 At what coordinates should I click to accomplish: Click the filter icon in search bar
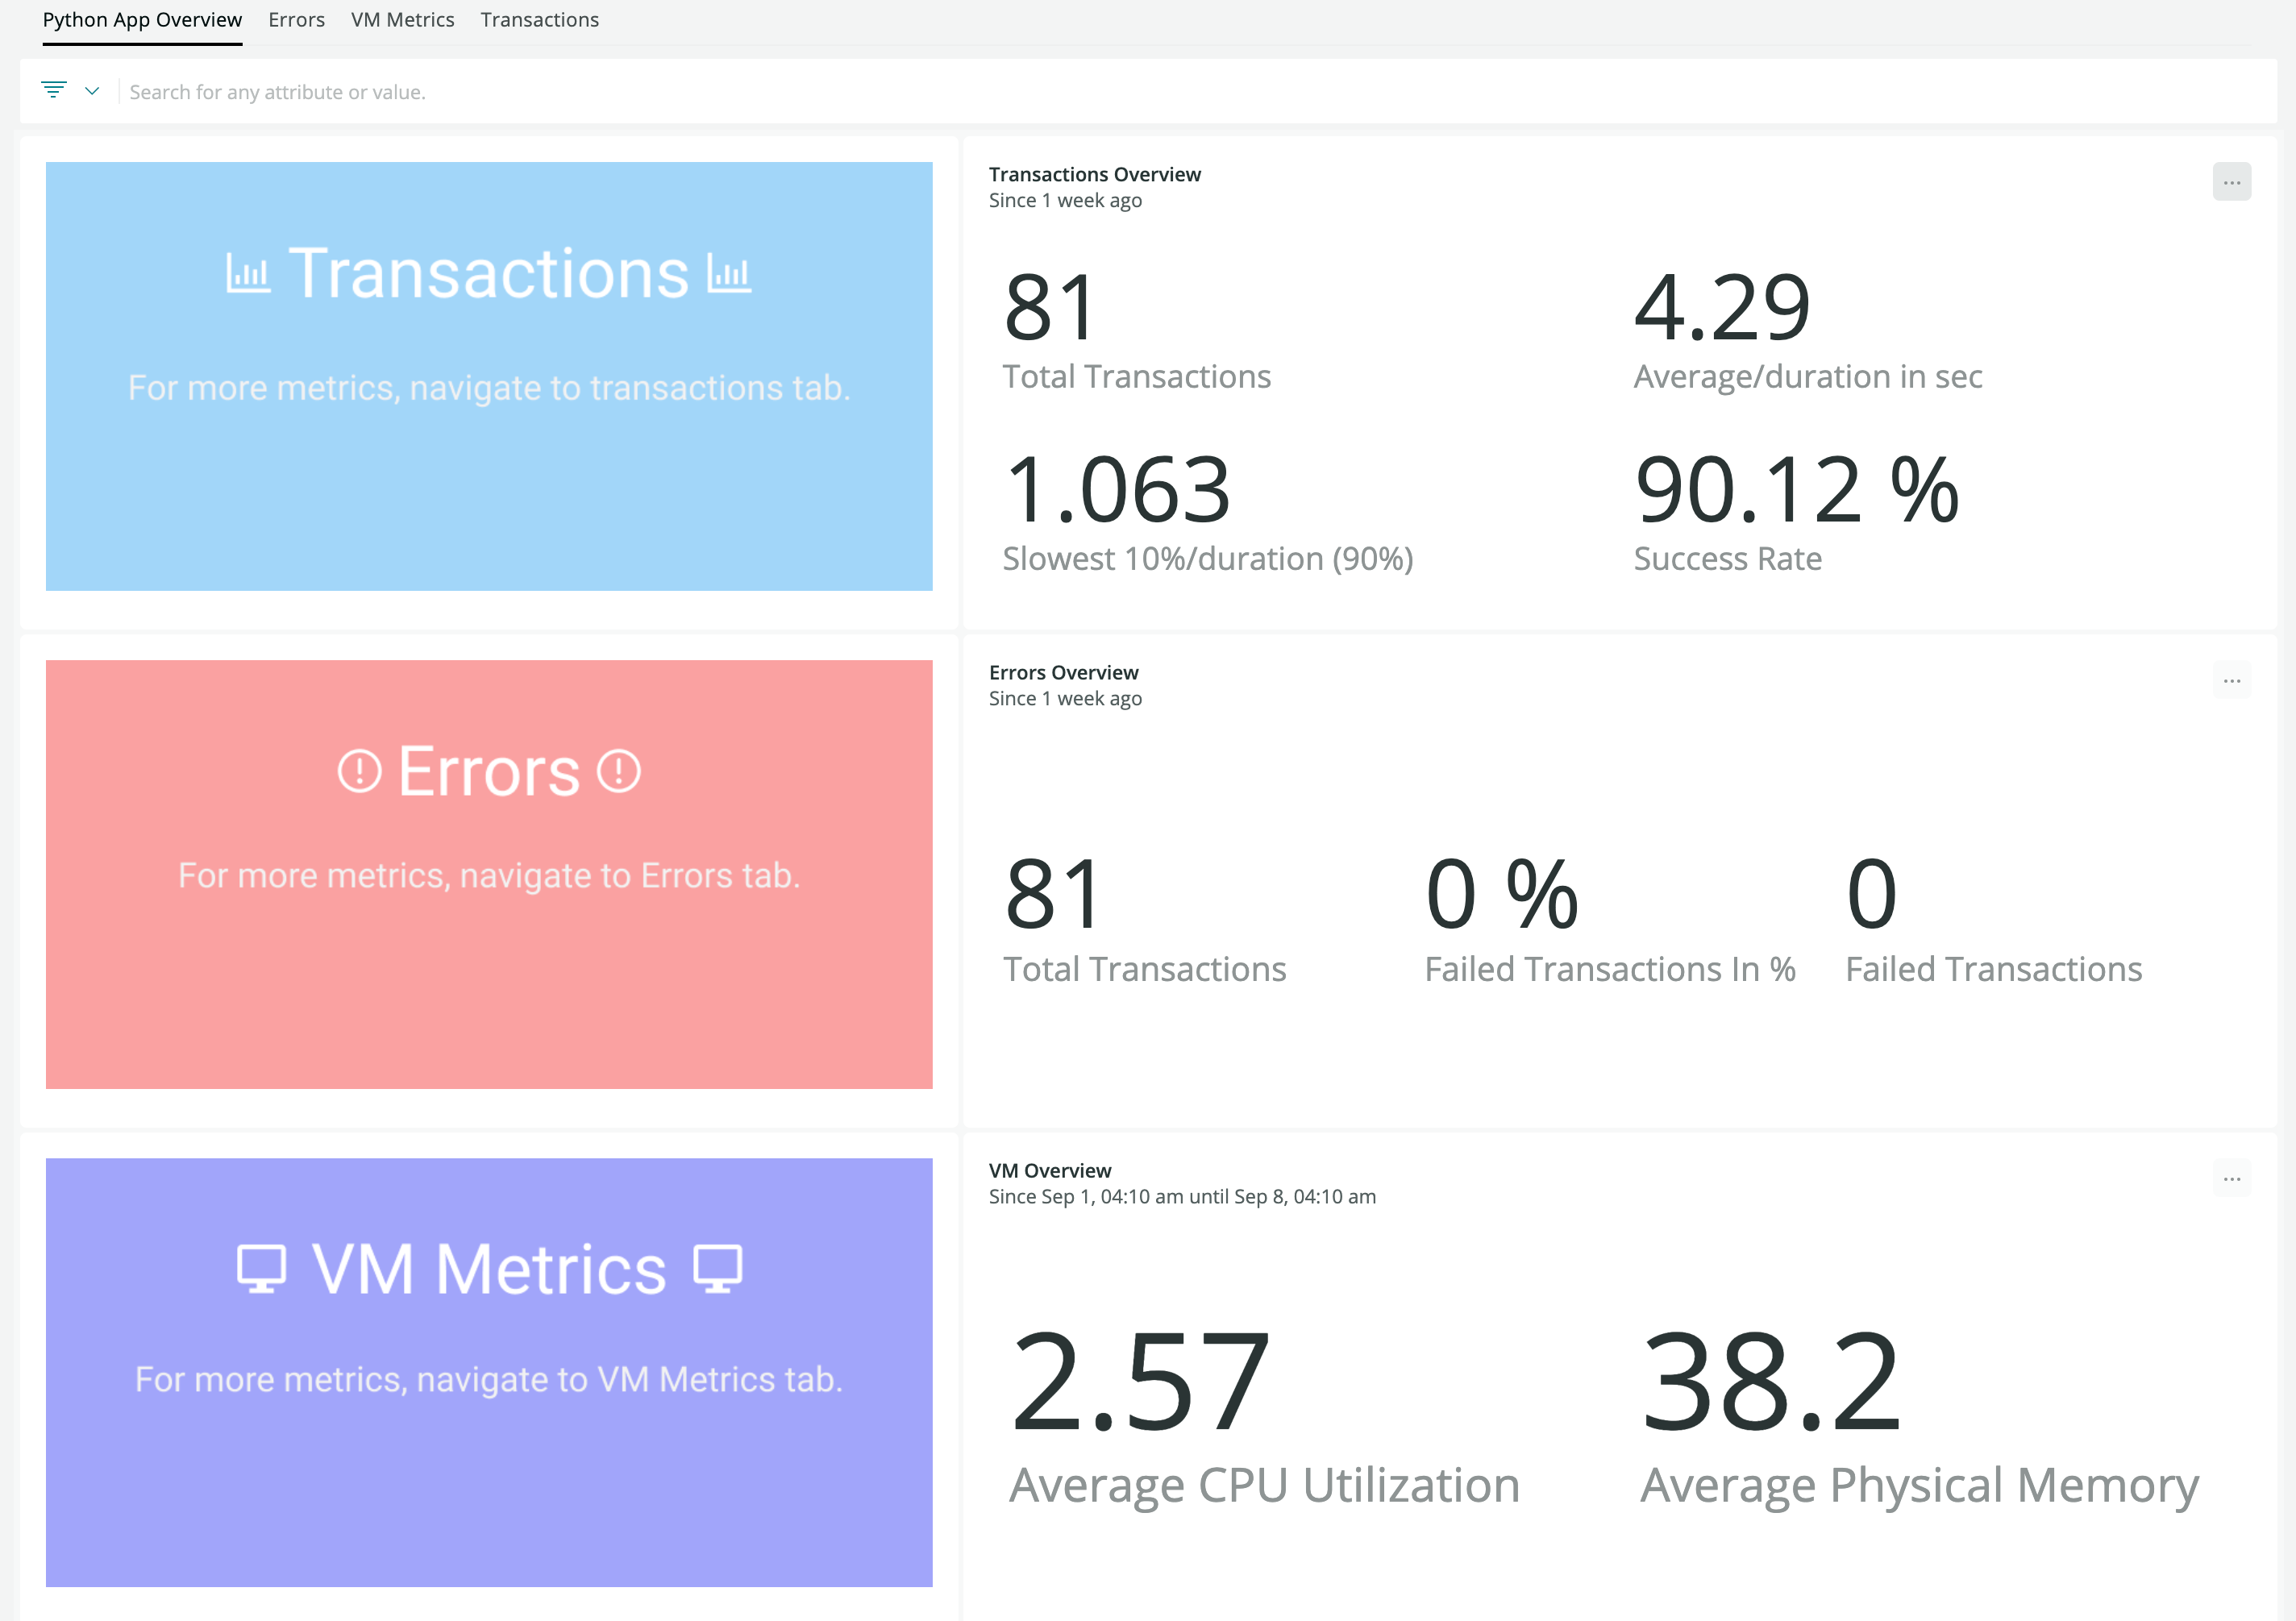[x=54, y=90]
